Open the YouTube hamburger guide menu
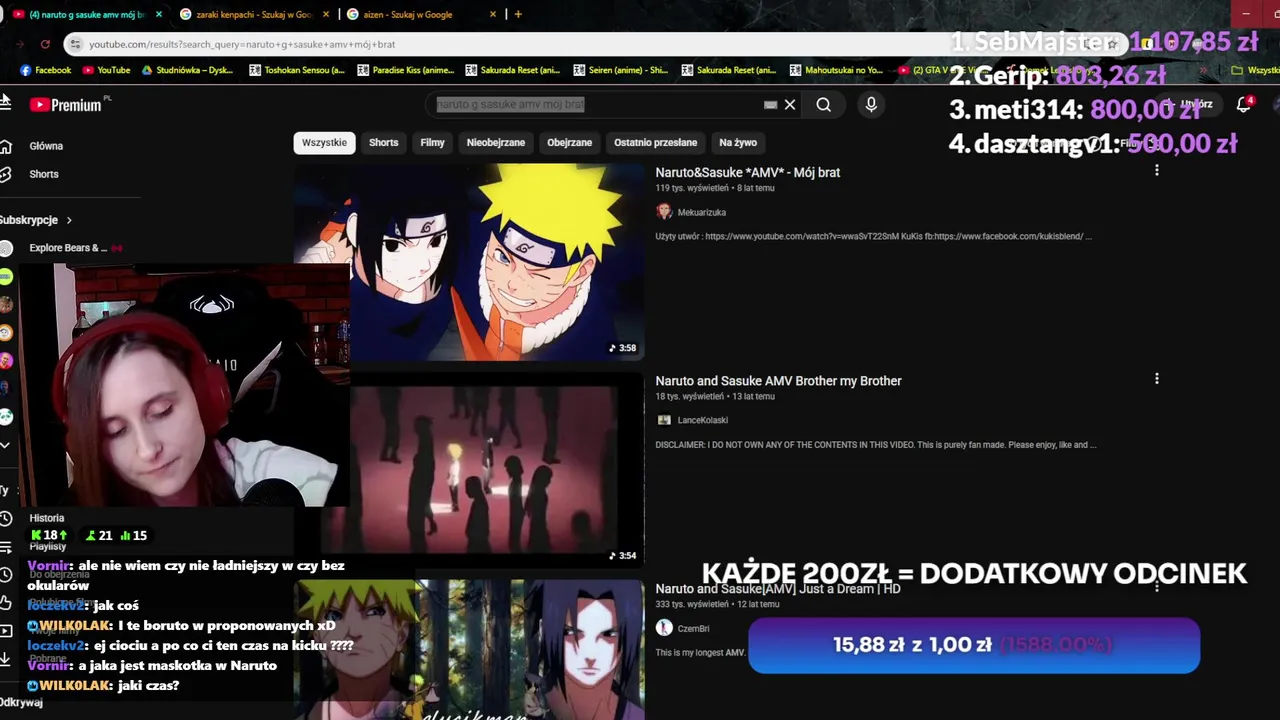This screenshot has width=1280, height=720. pos(4,104)
